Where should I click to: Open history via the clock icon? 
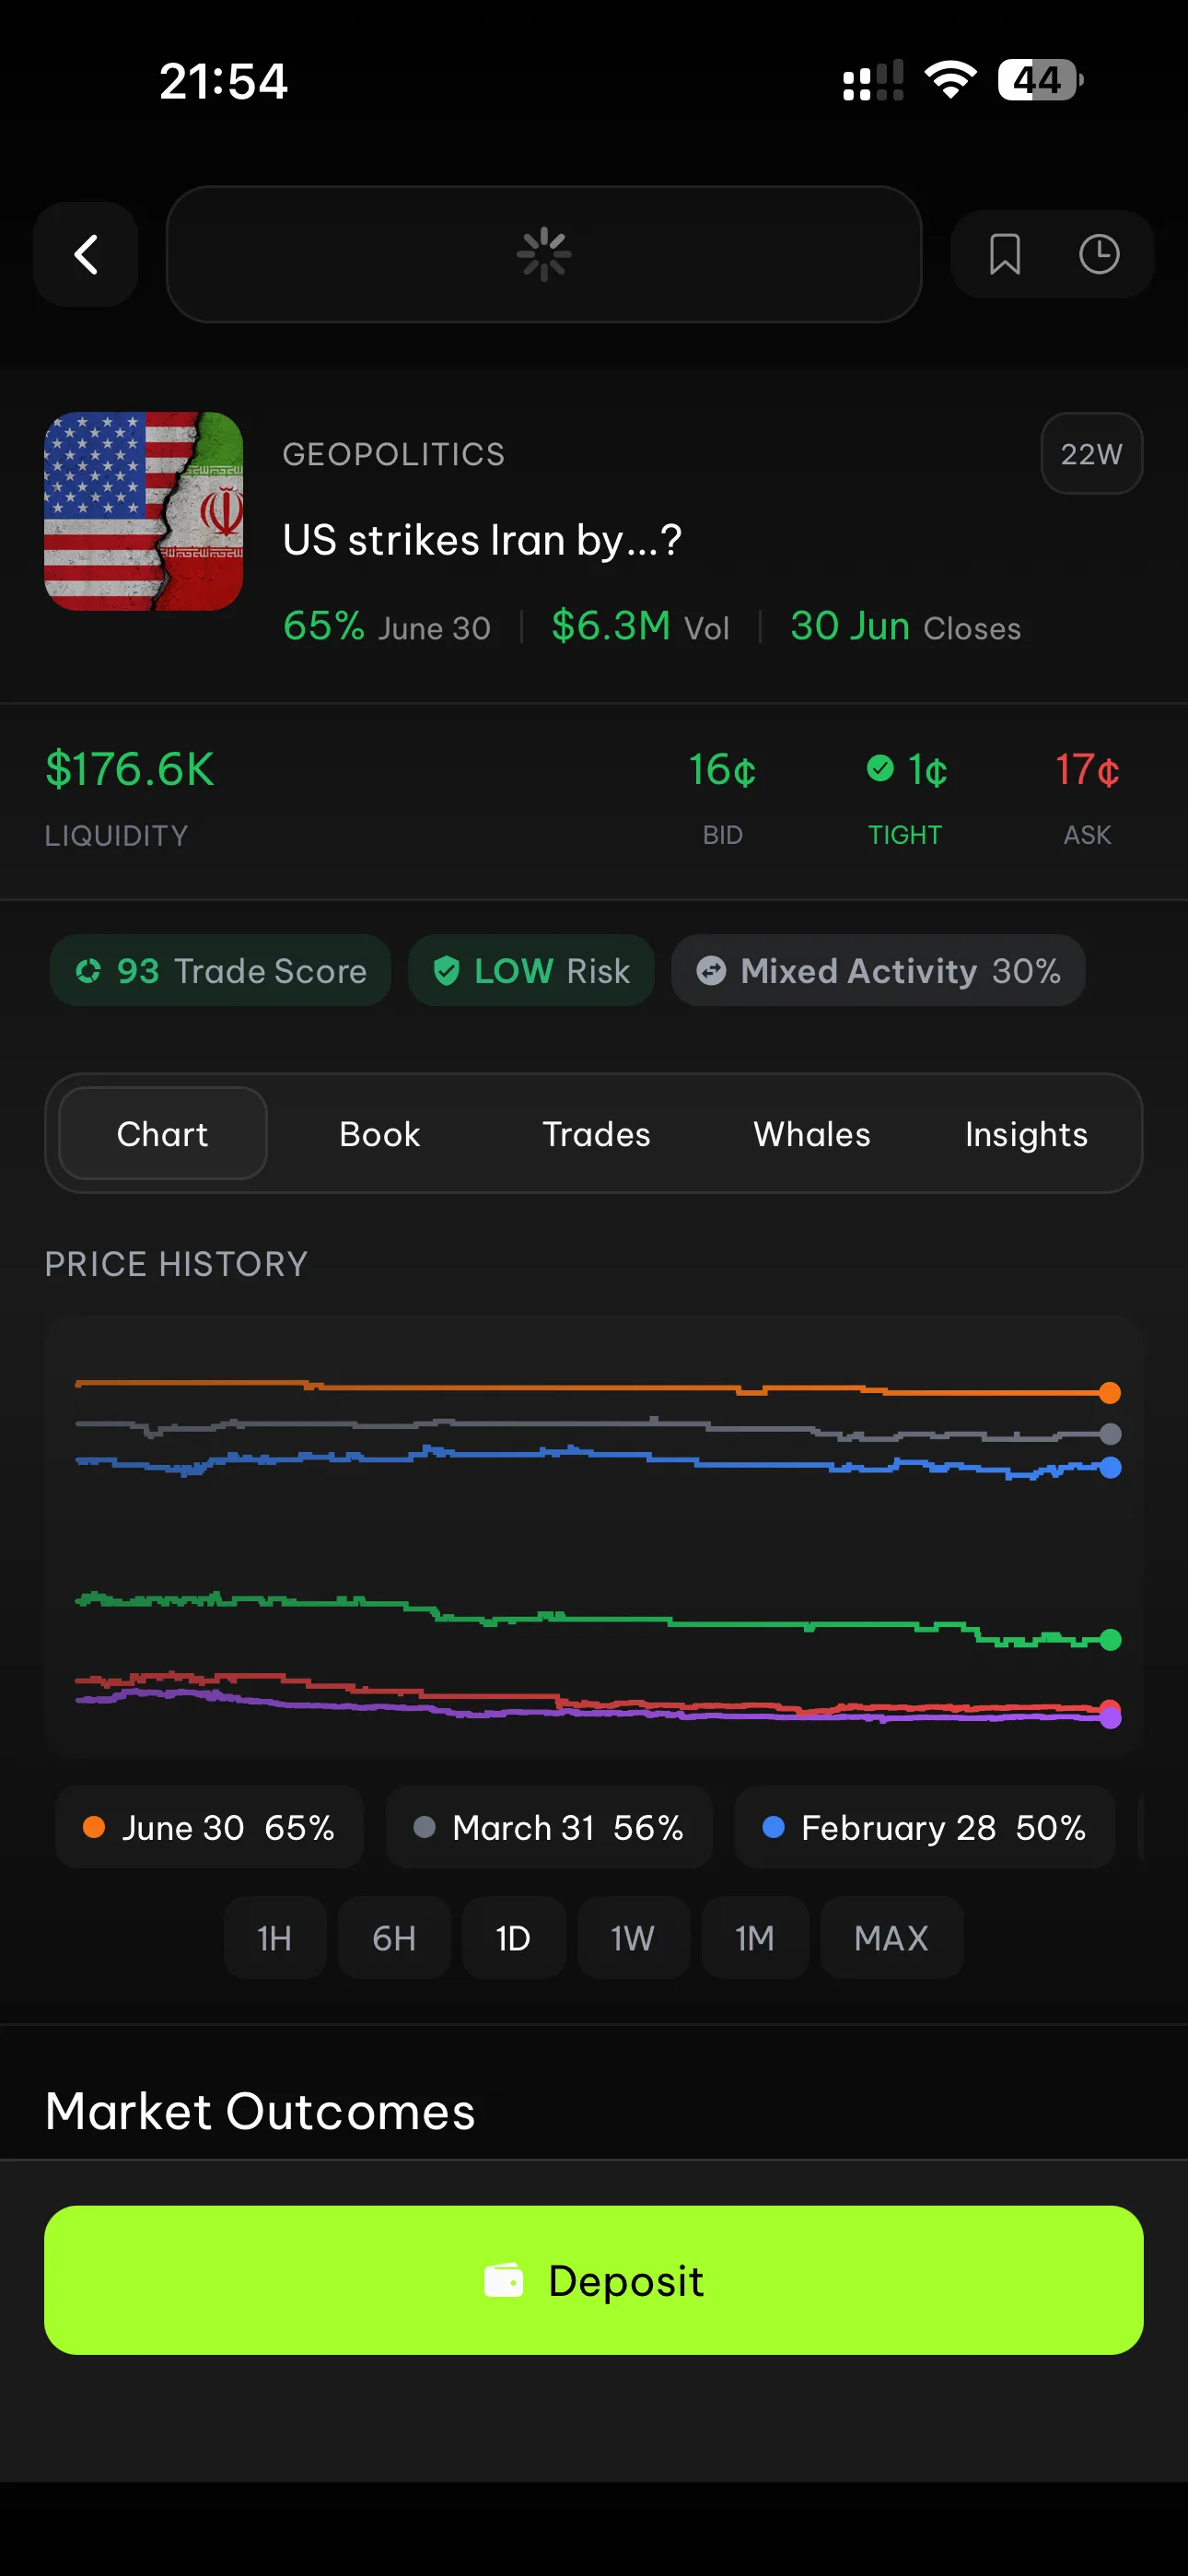tap(1098, 254)
